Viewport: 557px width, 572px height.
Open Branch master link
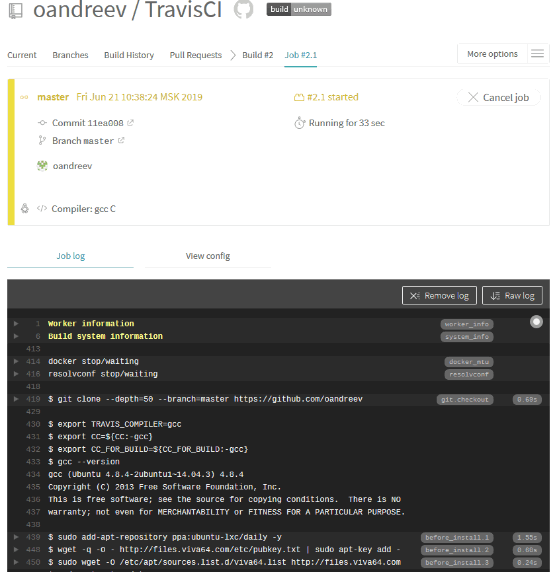(83, 141)
